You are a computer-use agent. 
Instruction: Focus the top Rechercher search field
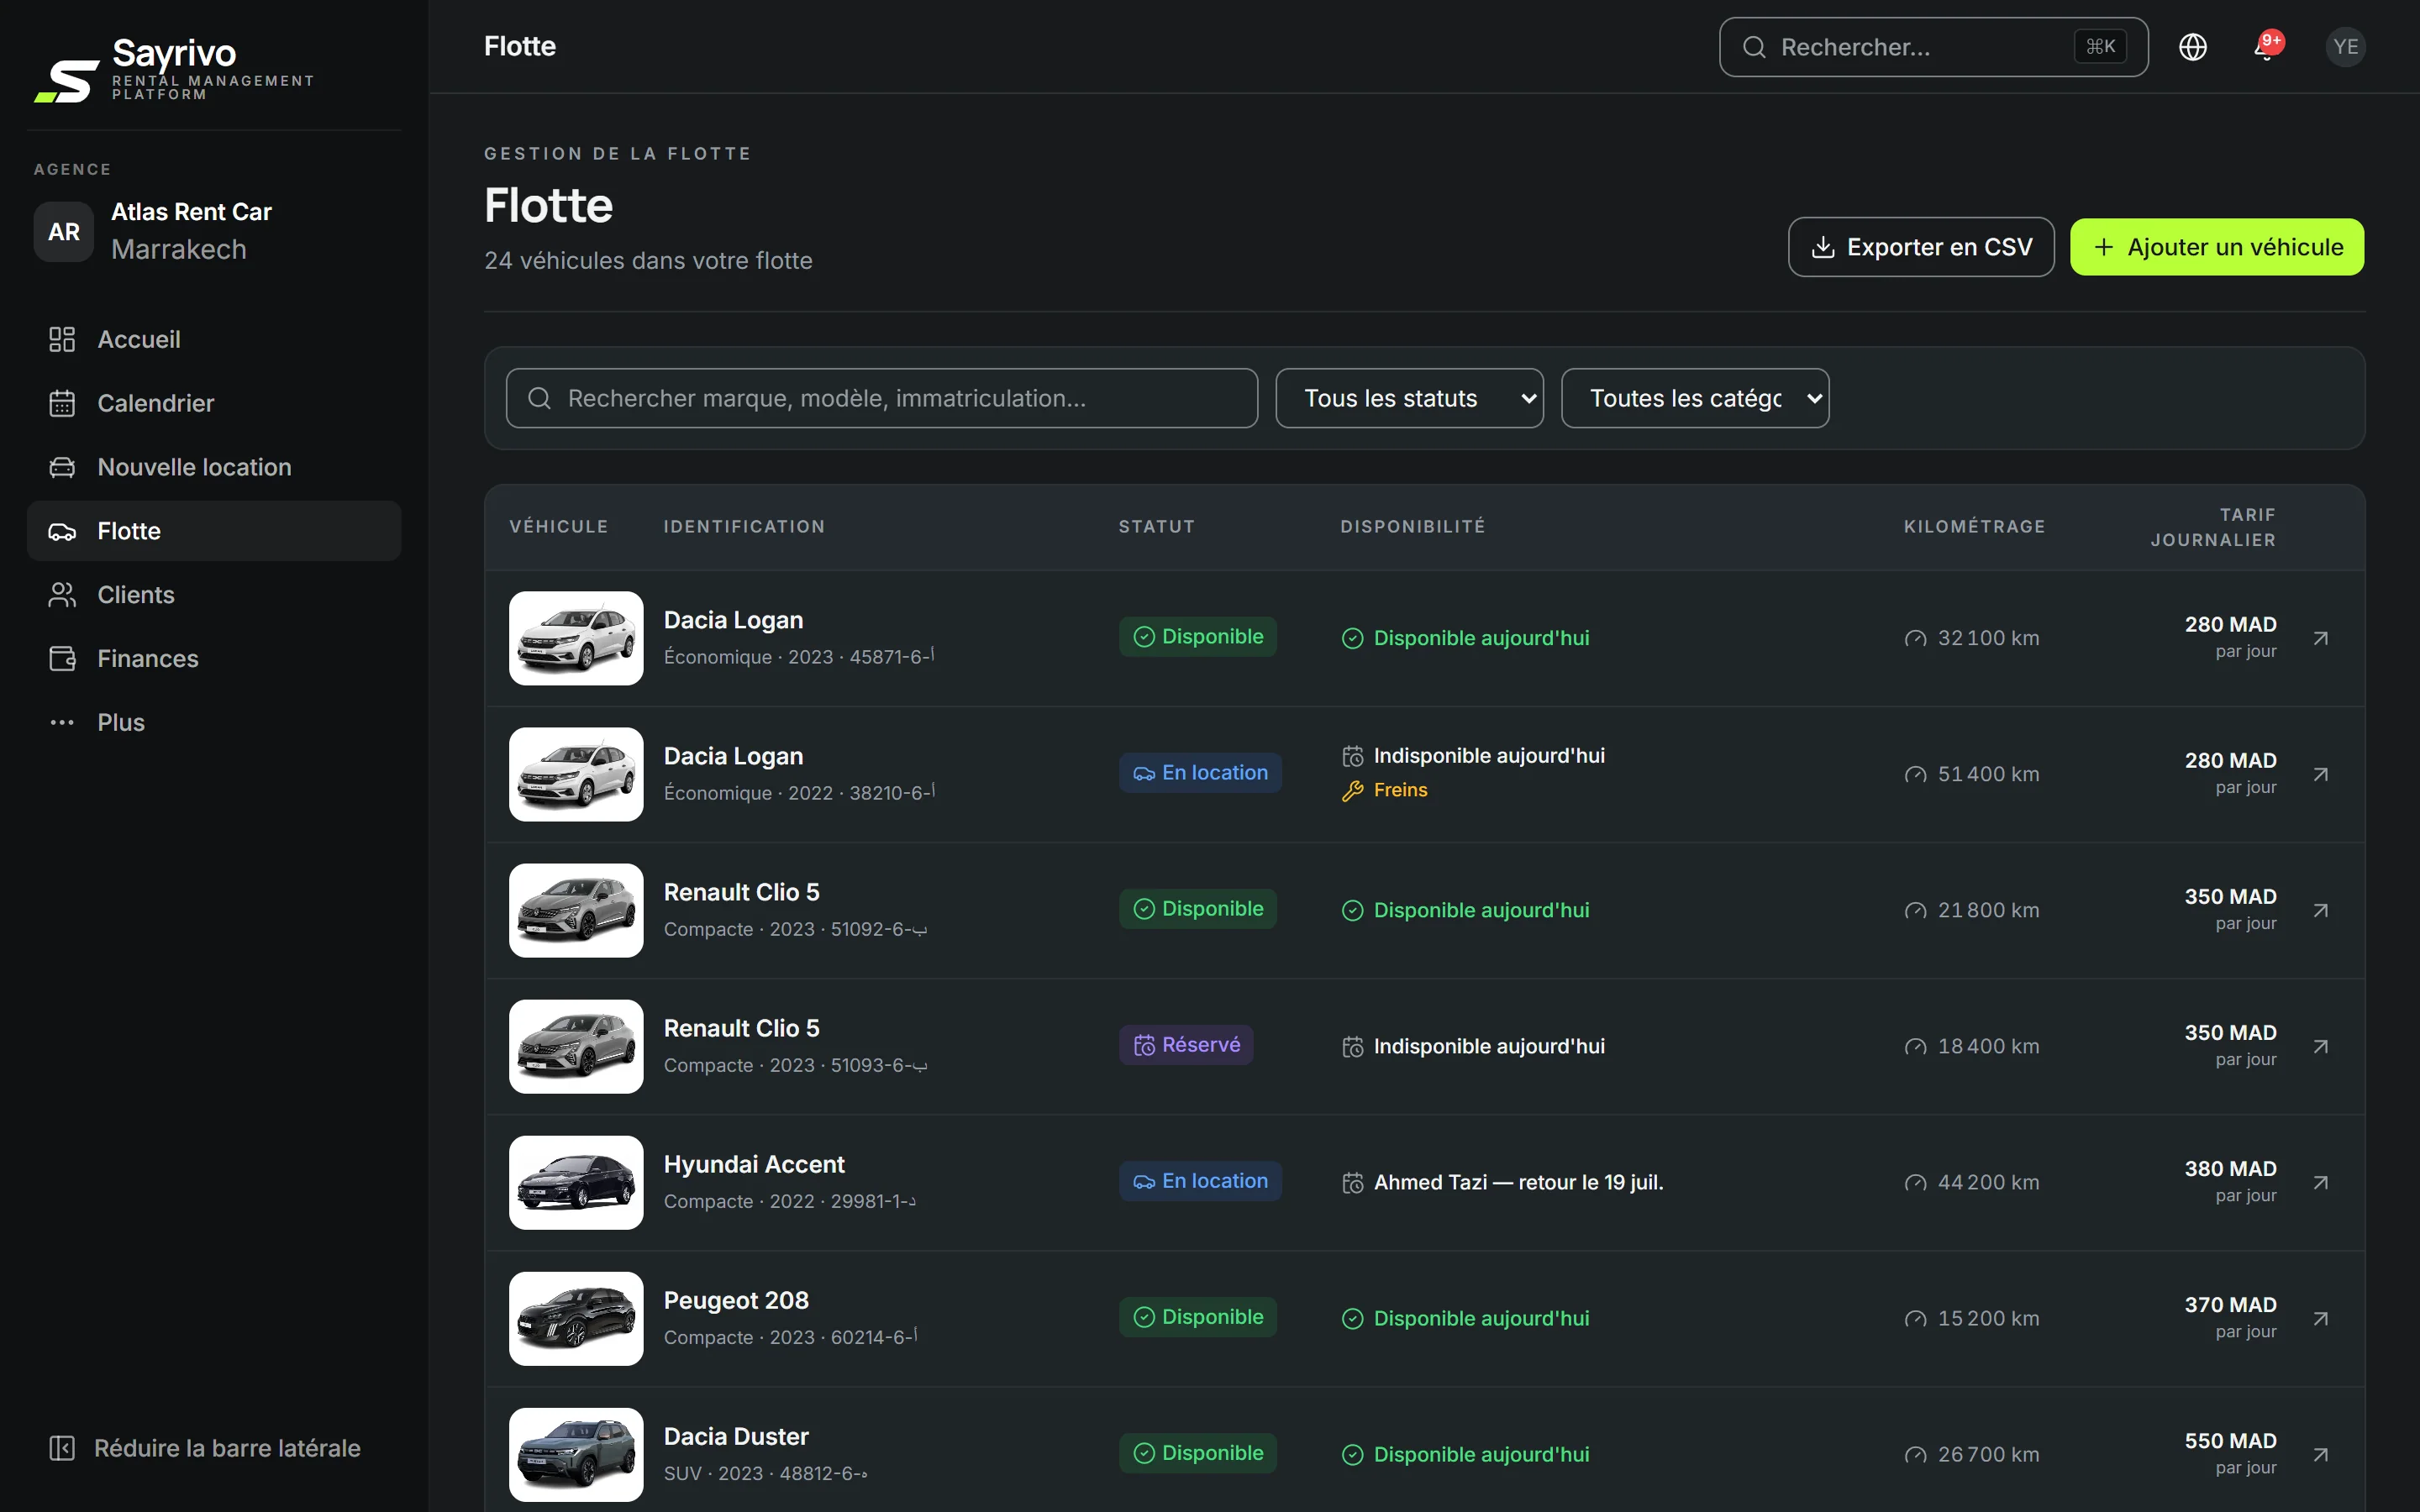coord(1933,47)
